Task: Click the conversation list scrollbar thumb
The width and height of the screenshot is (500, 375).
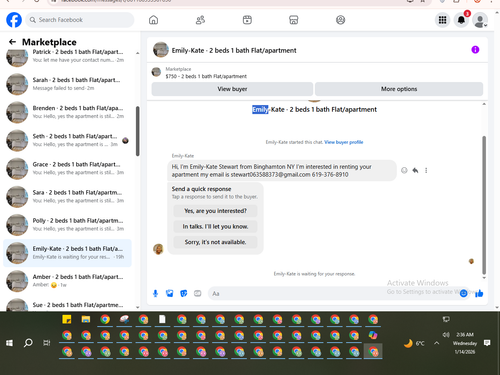Action: coord(137,131)
